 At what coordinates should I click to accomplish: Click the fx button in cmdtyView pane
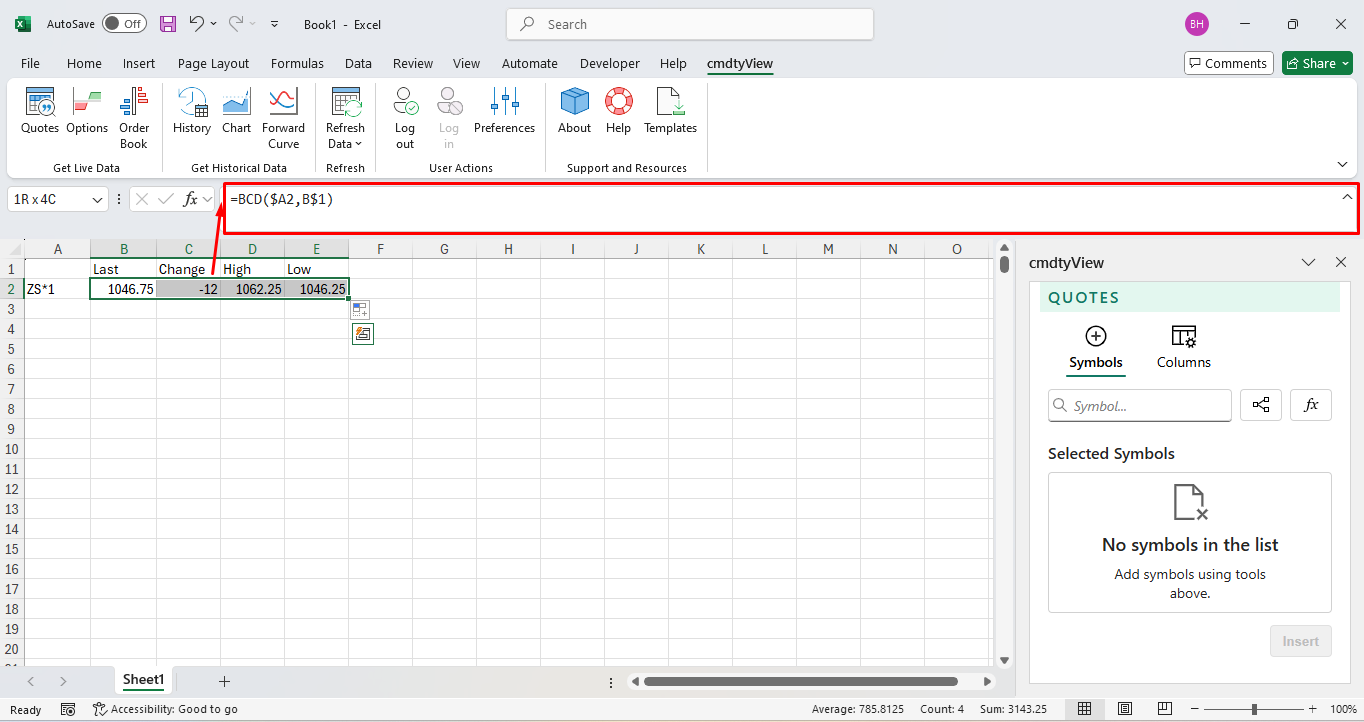pos(1311,405)
